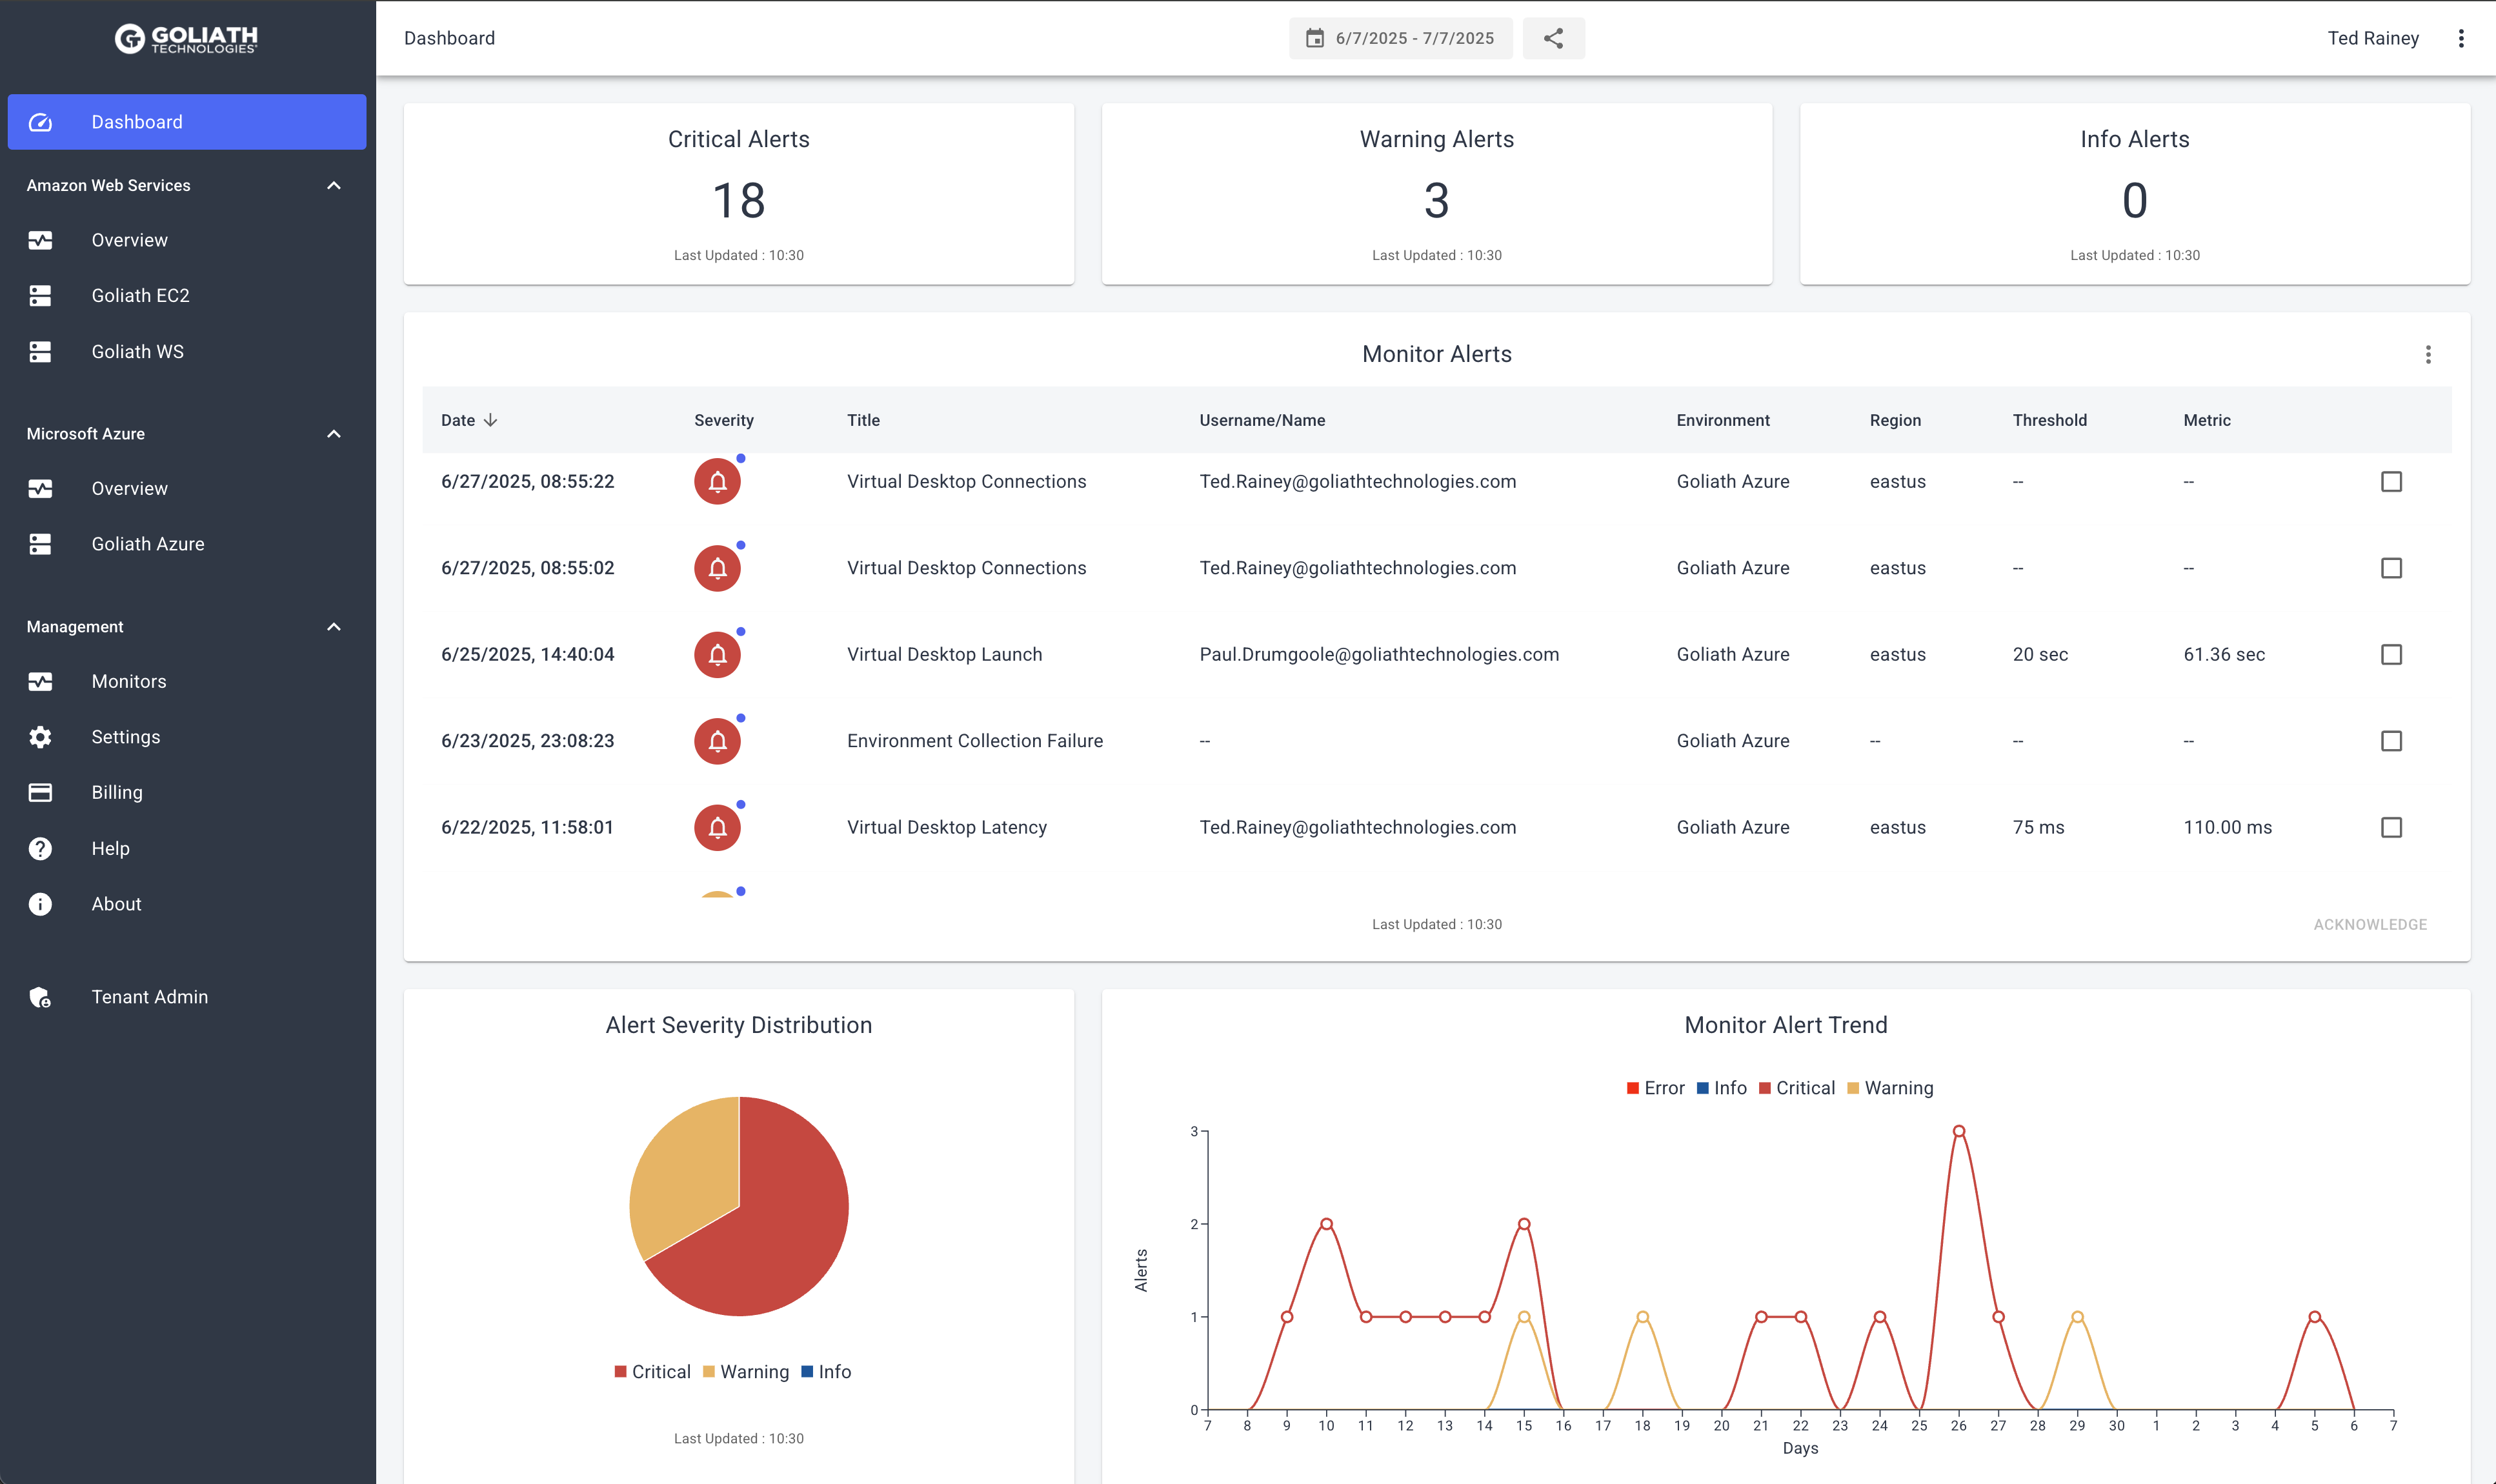Go to Billing page
2496x1484 pixels.
(187, 792)
